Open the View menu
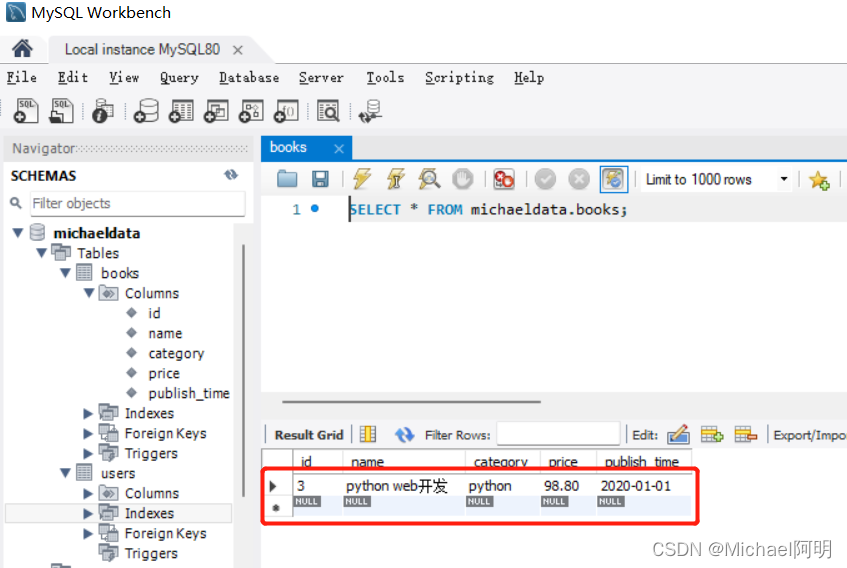Image resolution: width=847 pixels, height=568 pixels. pyautogui.click(x=124, y=77)
